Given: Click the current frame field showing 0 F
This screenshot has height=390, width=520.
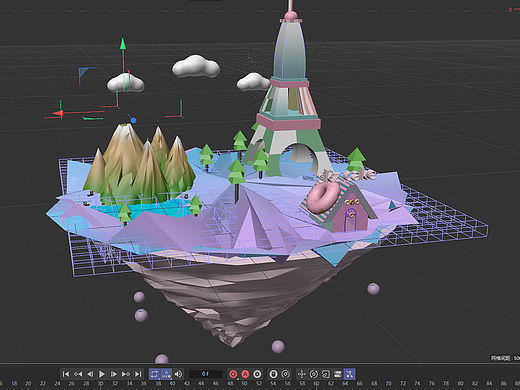Looking at the screenshot, I should 206,374.
